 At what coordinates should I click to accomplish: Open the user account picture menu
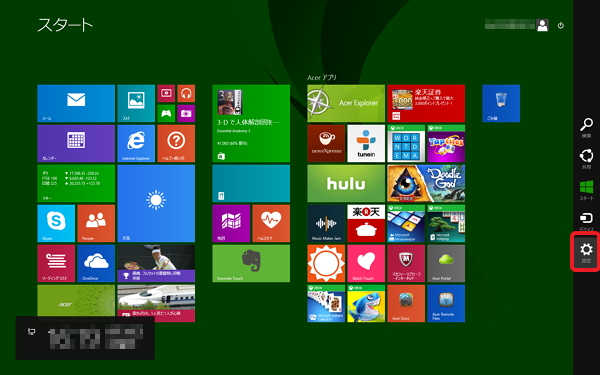[x=542, y=25]
